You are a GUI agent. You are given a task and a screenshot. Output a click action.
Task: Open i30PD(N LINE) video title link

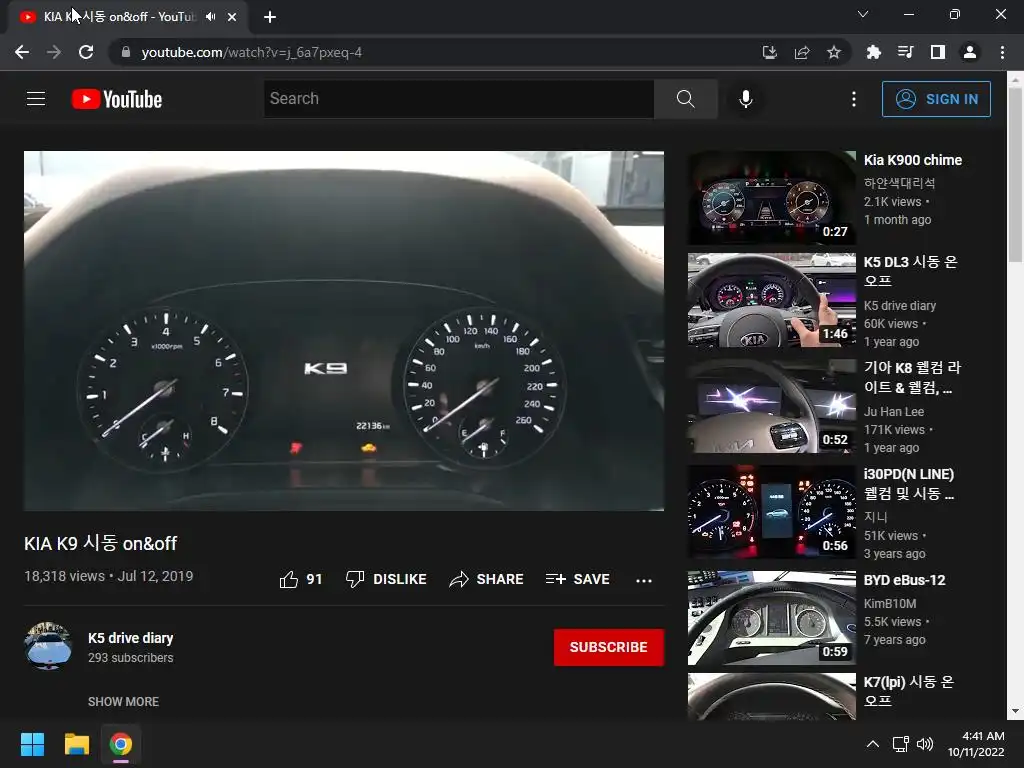(x=909, y=483)
